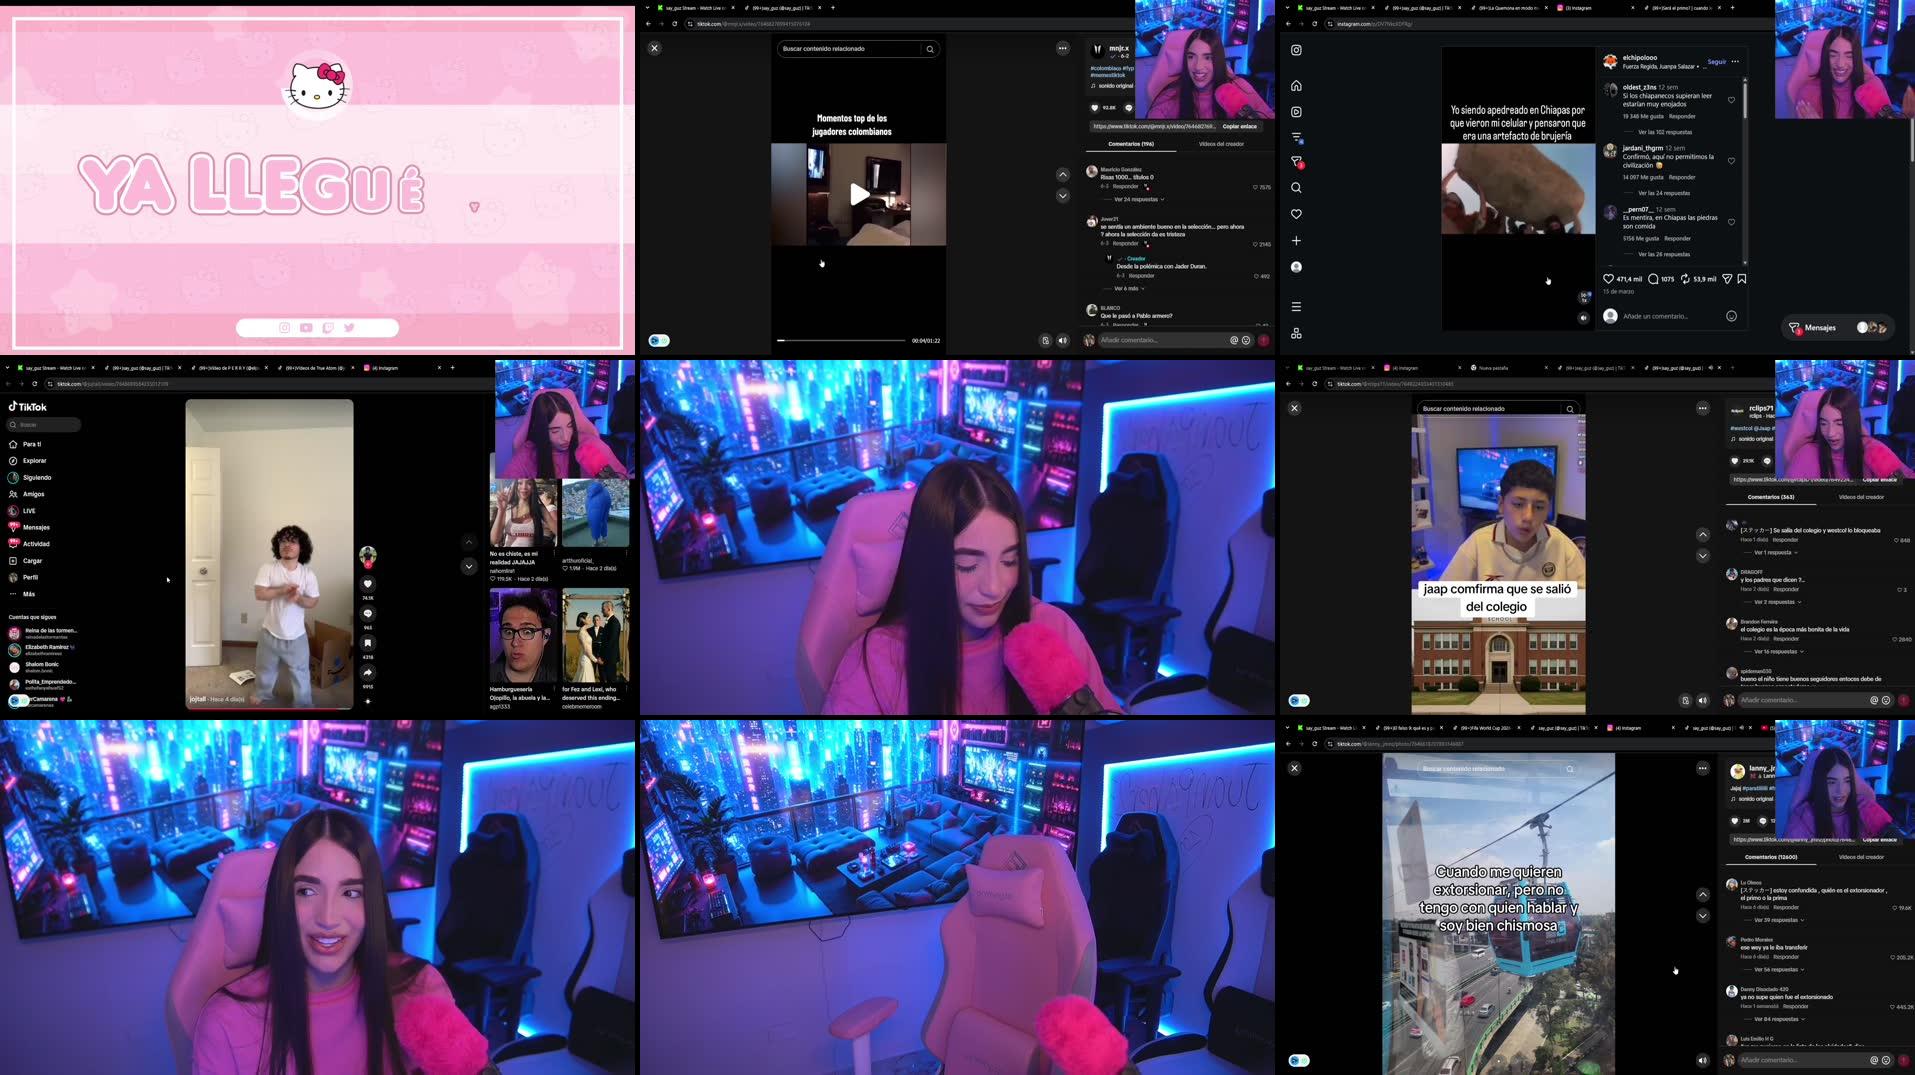Image resolution: width=1915 pixels, height=1075 pixels.
Task: Select the Comentarios (363) tab
Action: (x=1770, y=497)
